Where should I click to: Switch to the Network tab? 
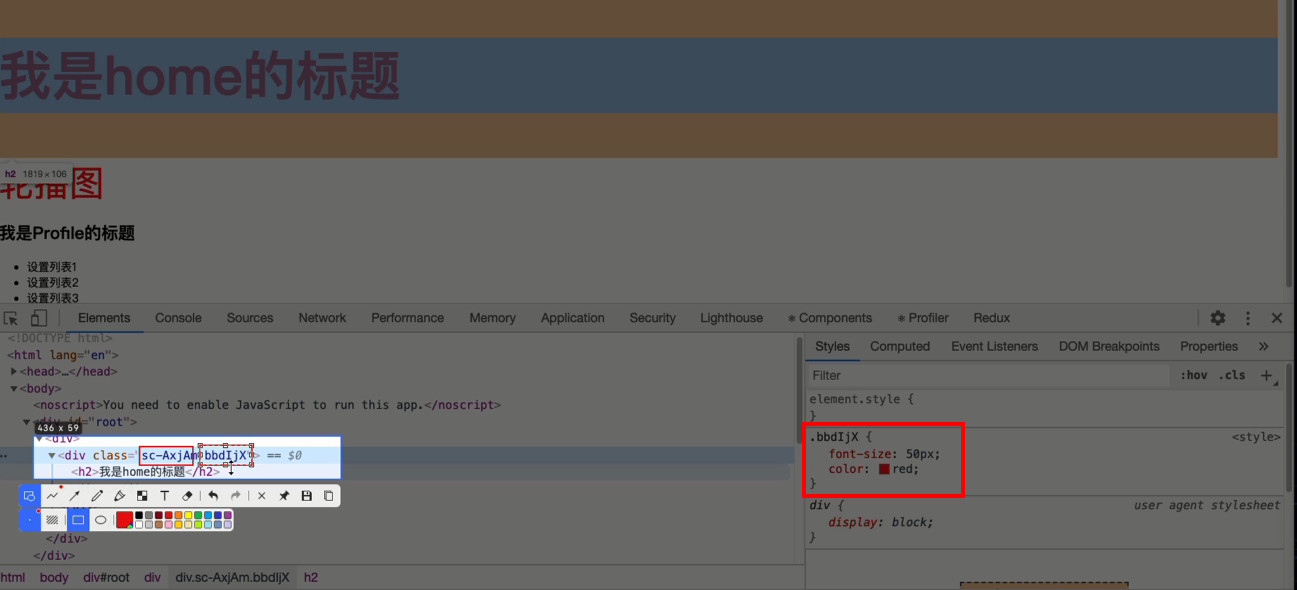tap(322, 318)
